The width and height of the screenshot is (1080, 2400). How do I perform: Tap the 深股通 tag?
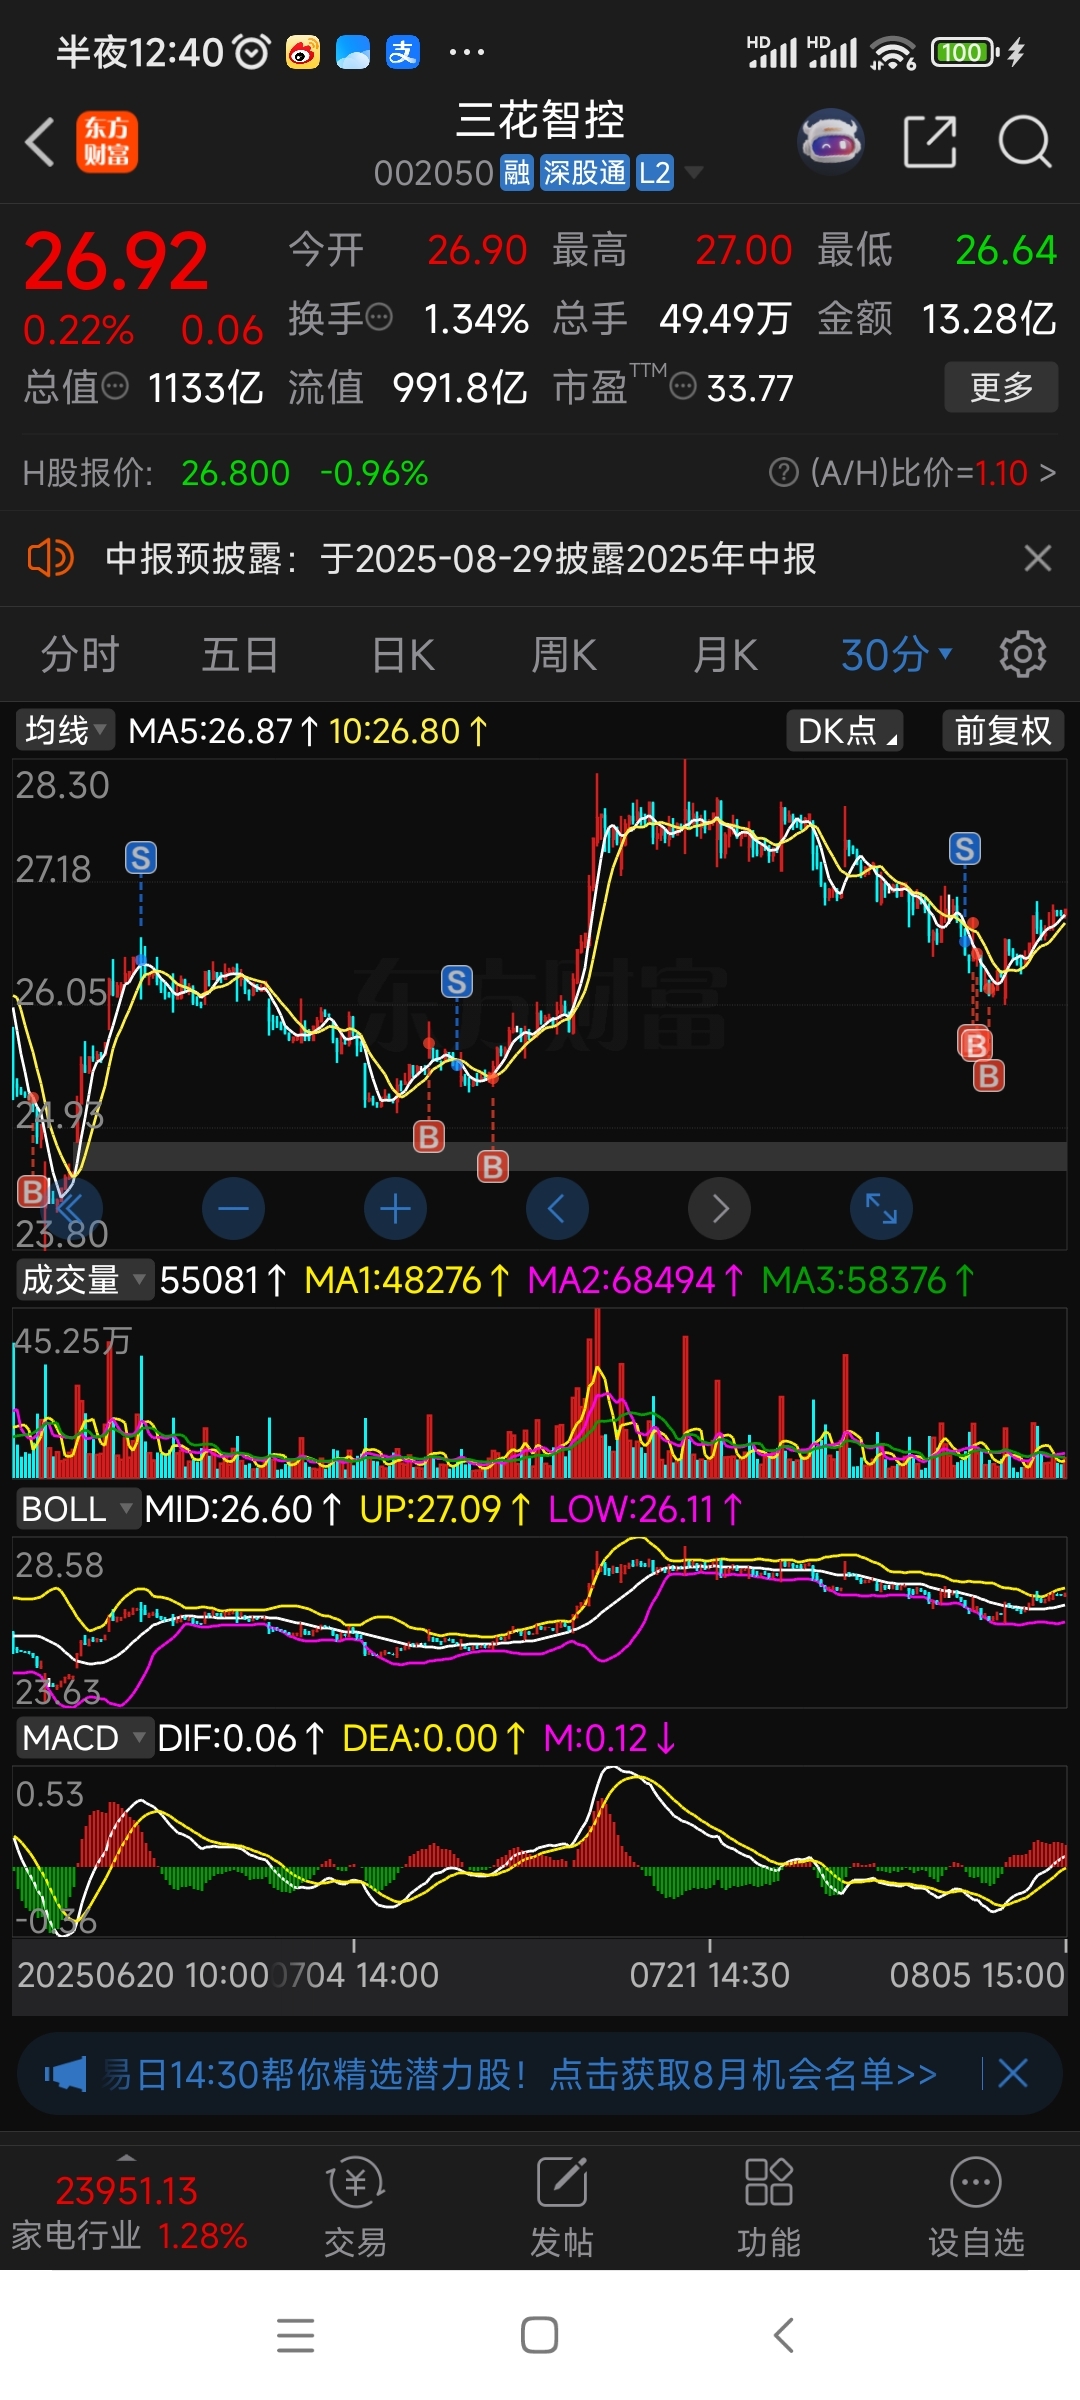(x=584, y=173)
